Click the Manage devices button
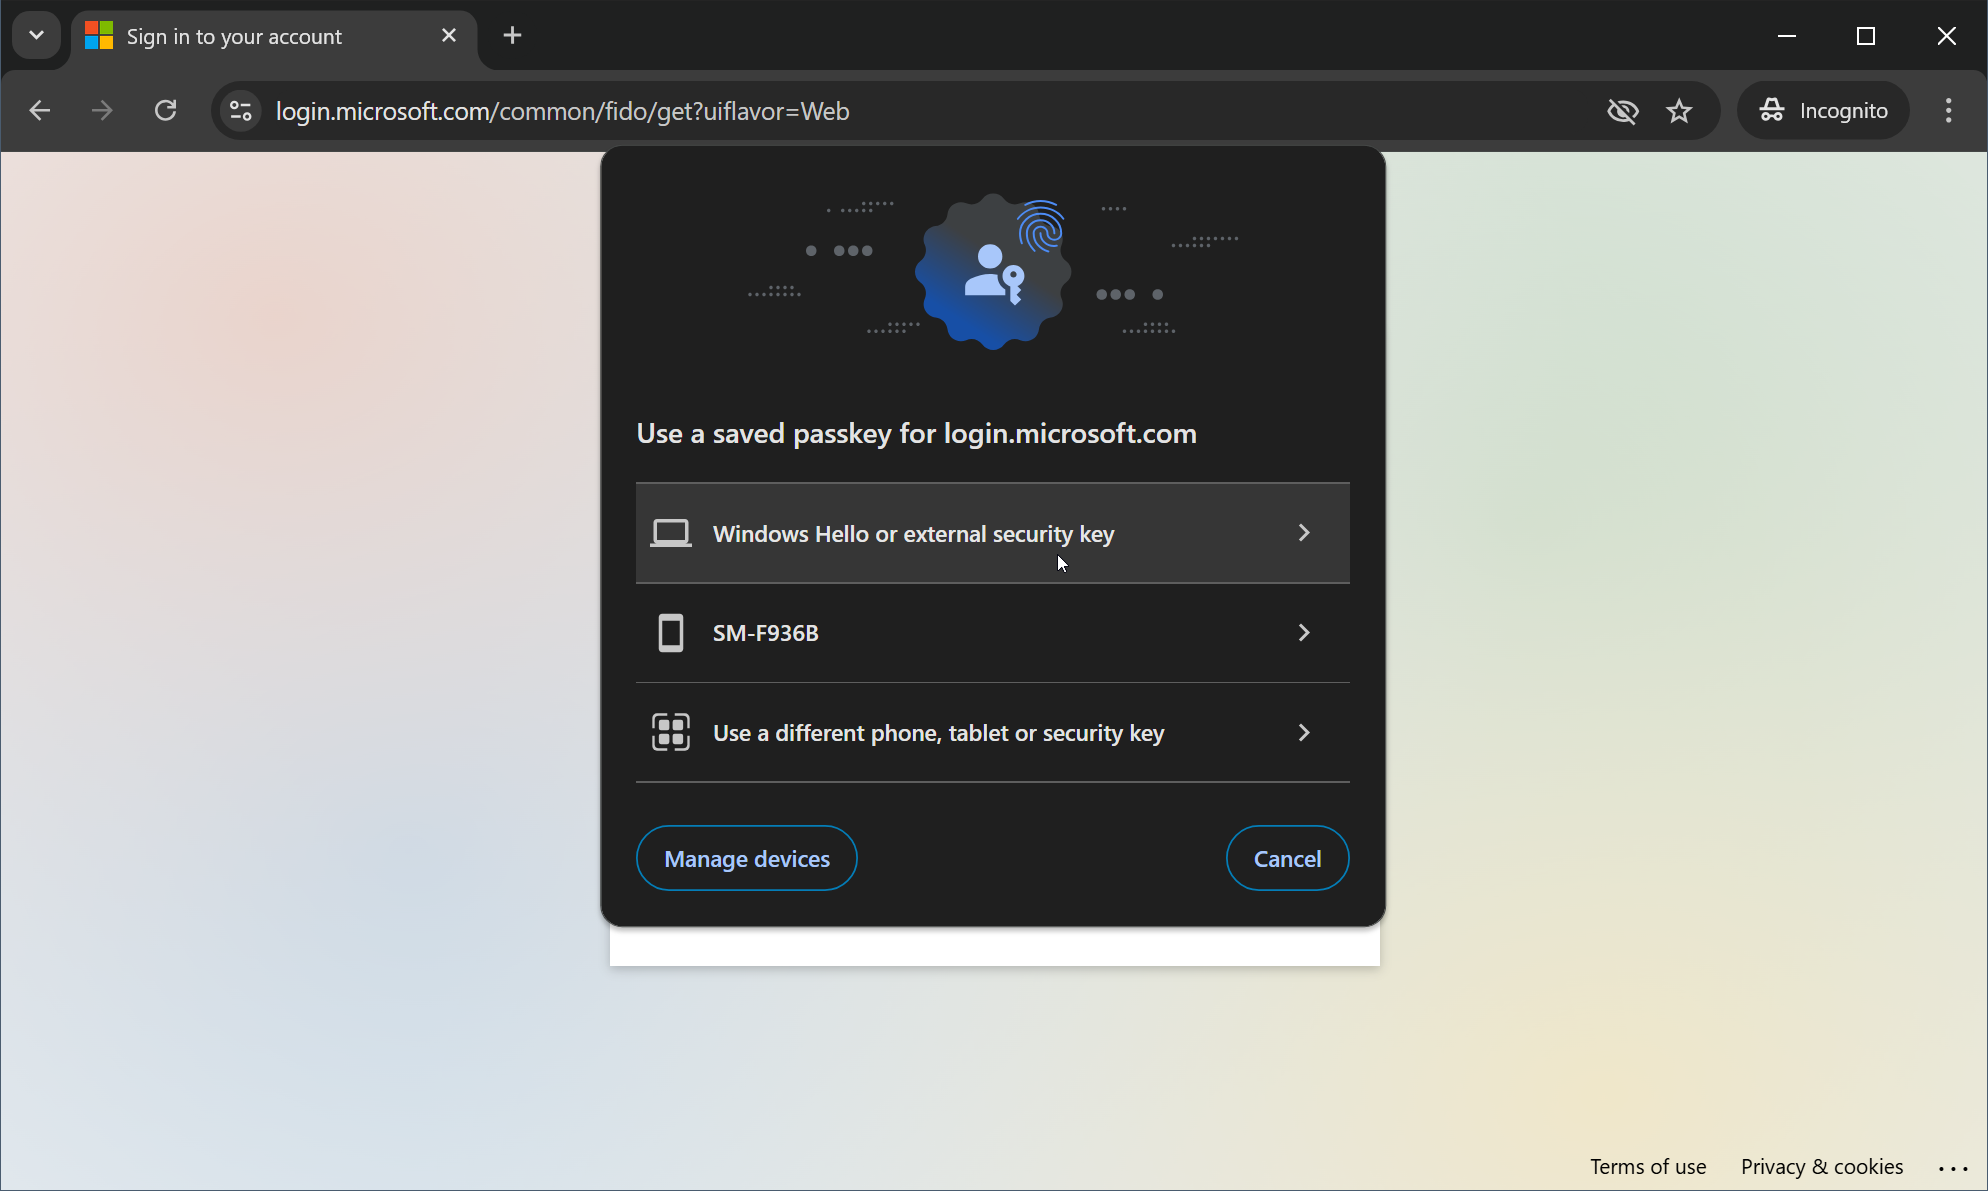This screenshot has height=1191, width=1988. point(746,859)
